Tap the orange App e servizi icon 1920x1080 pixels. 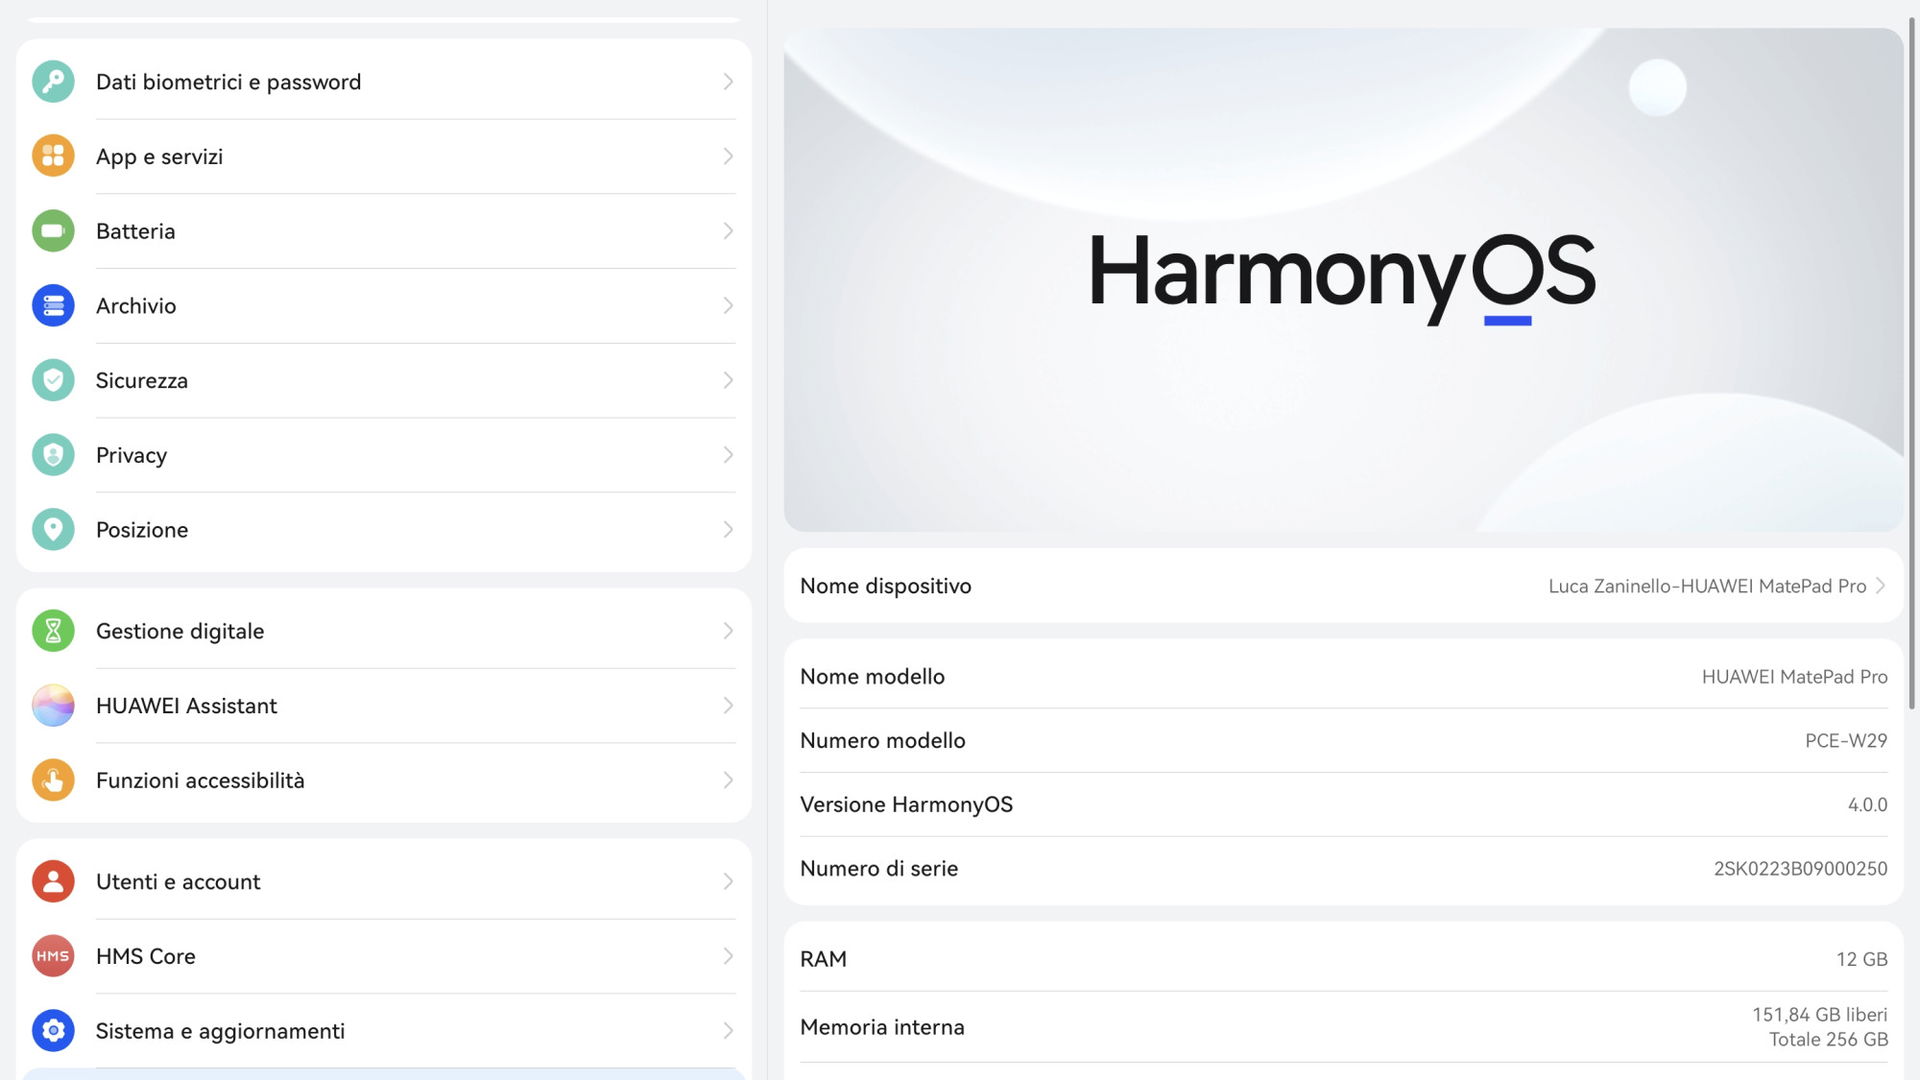[x=53, y=156]
